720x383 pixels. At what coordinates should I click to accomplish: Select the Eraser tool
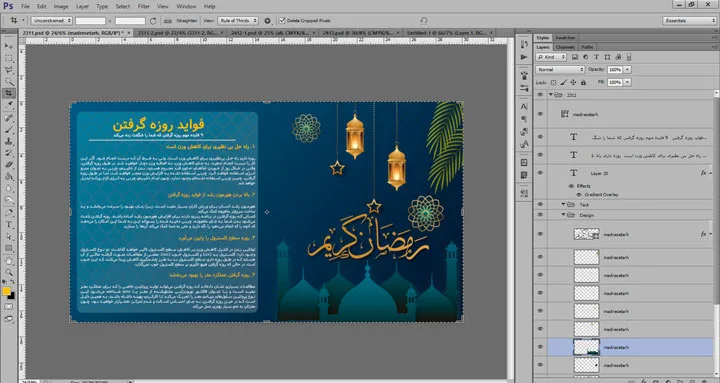point(9,164)
